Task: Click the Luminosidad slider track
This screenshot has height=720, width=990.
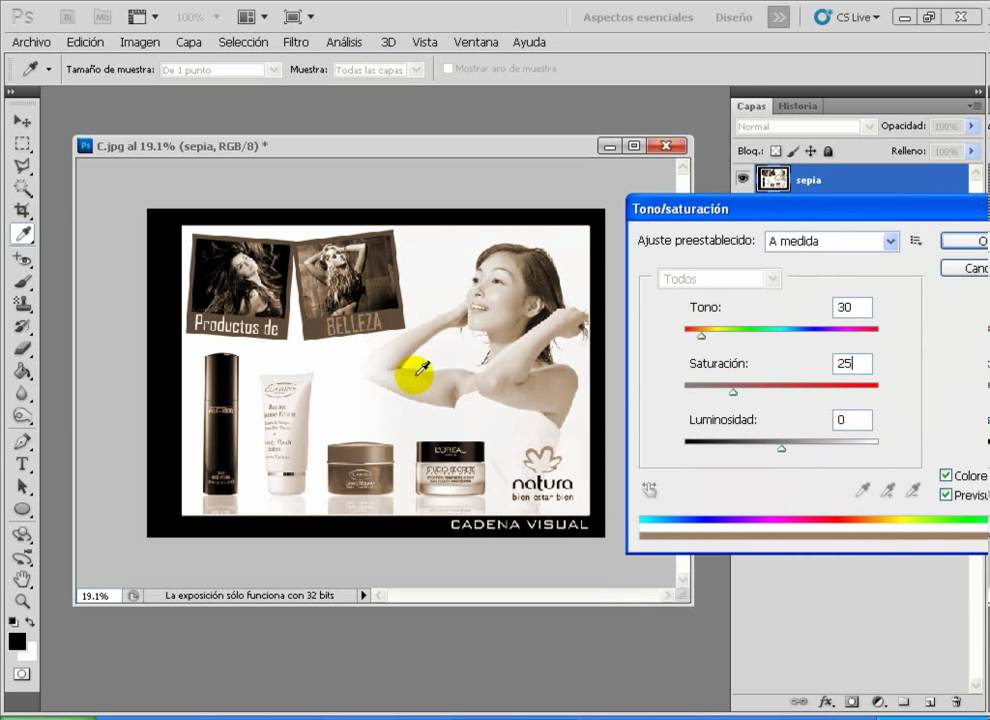Action: click(x=781, y=441)
